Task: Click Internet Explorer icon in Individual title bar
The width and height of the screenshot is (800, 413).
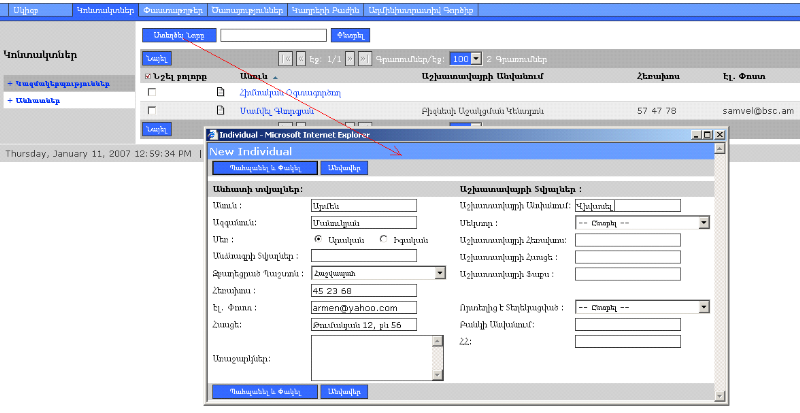Action: click(213, 134)
